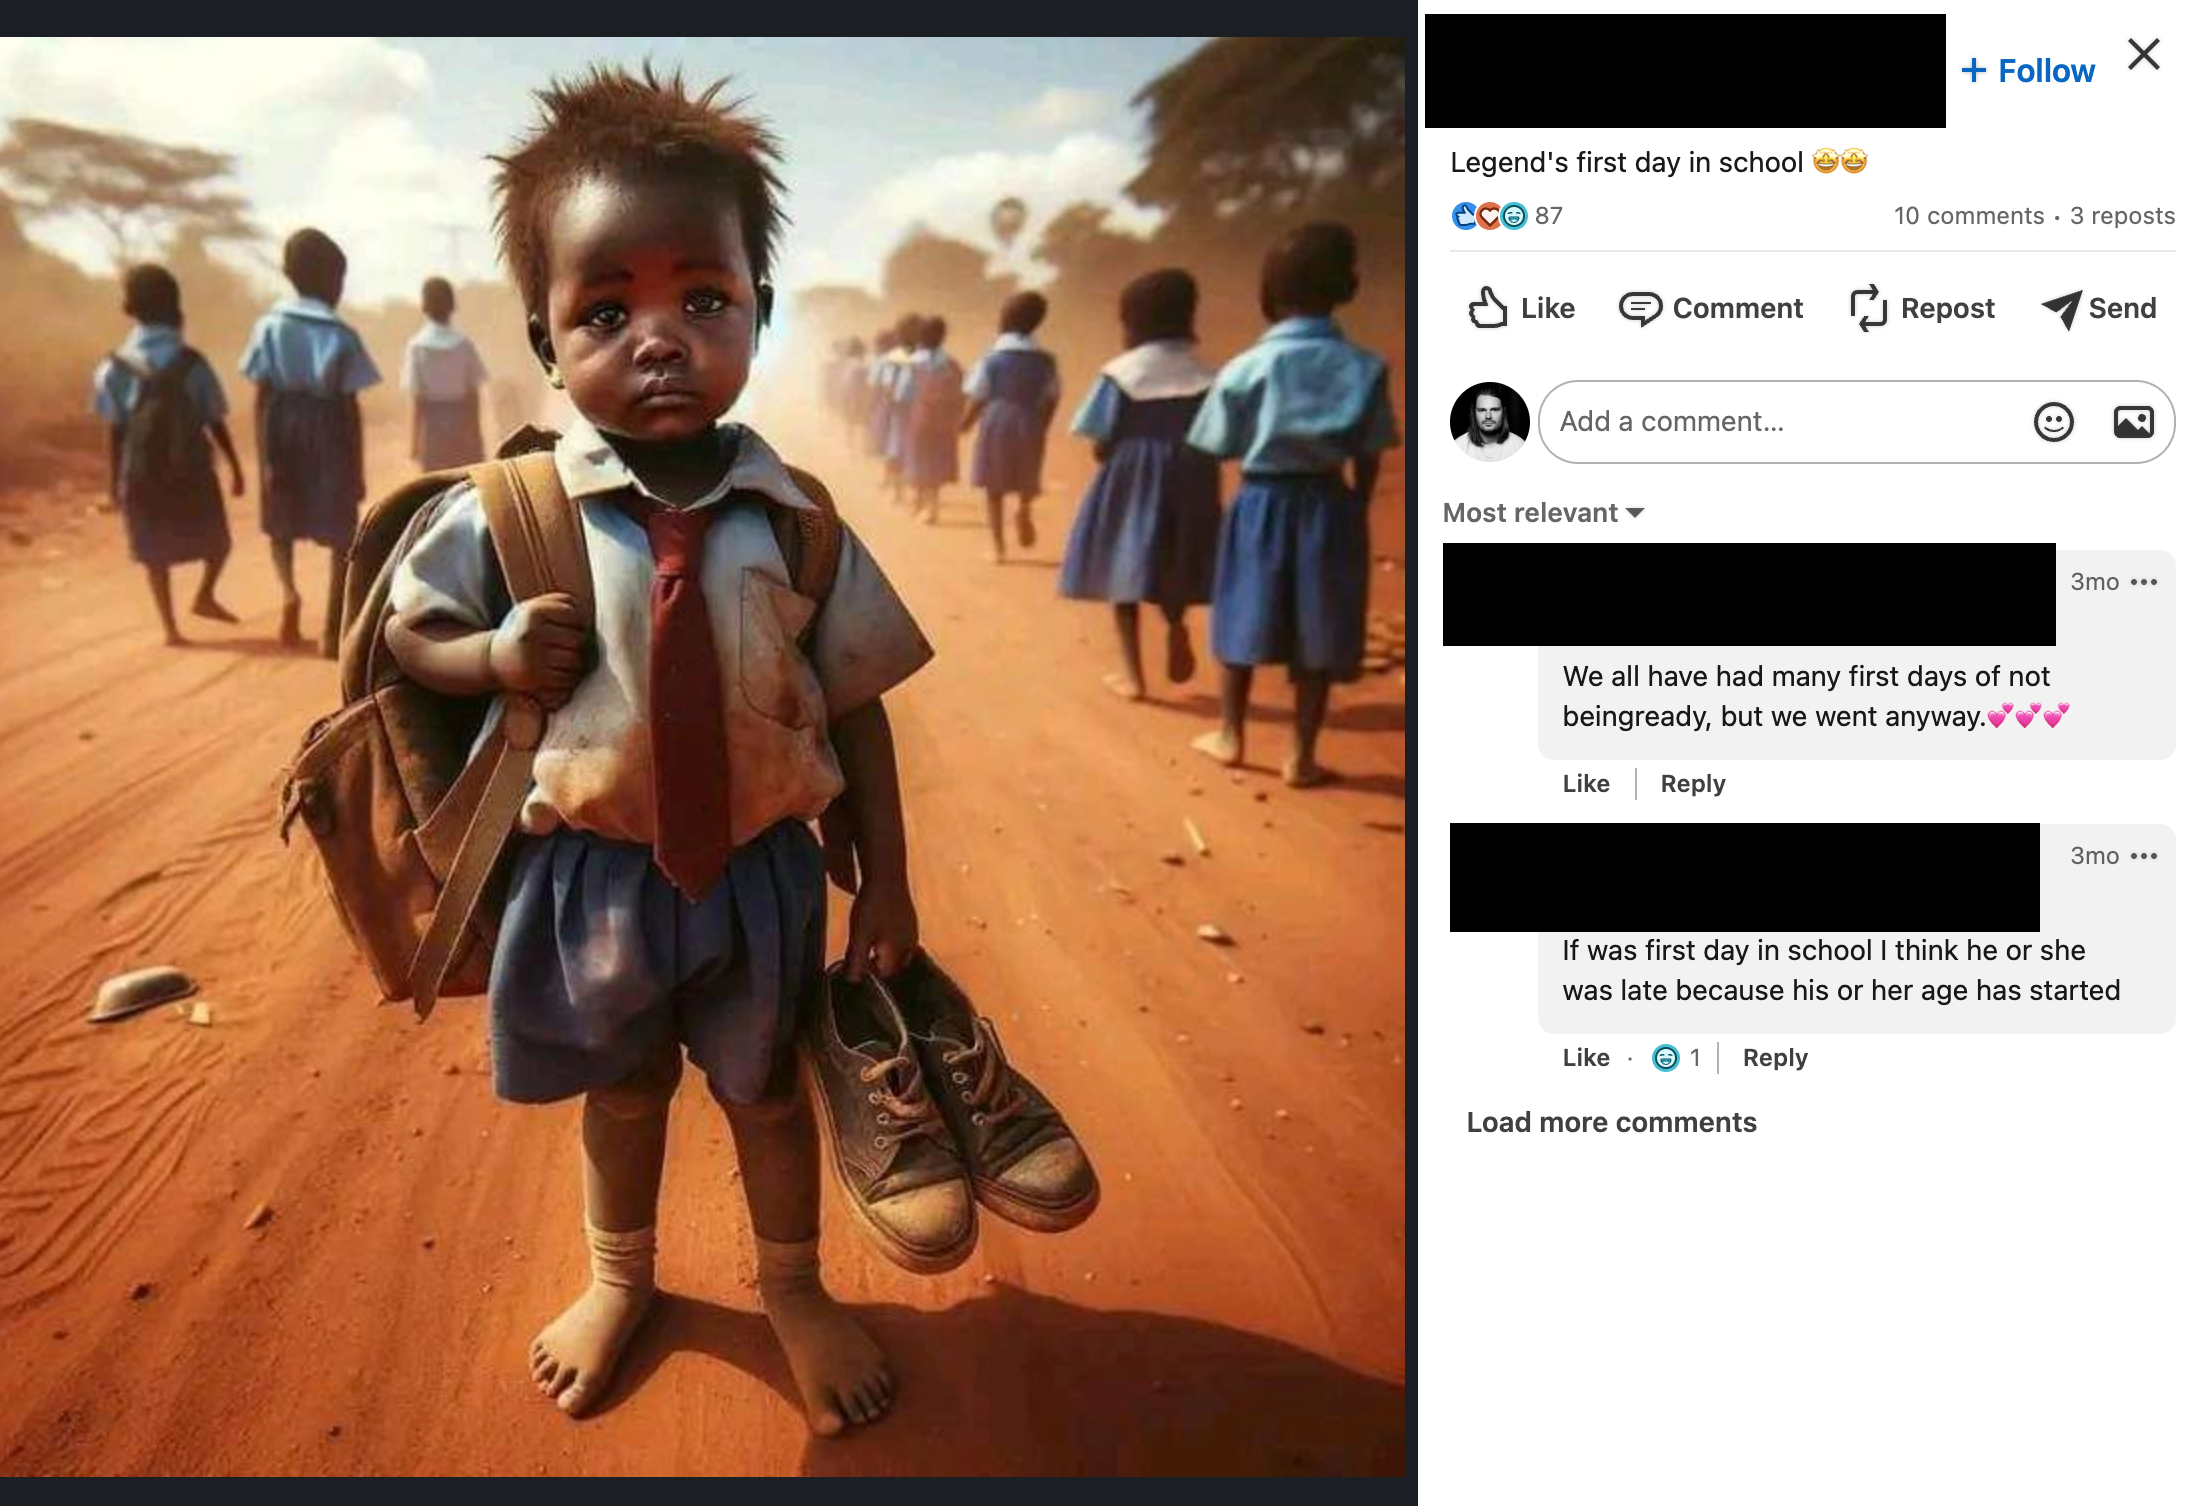The image size is (2194, 1506).
Task: Open the reactions summary icons next to 87
Action: (x=1489, y=216)
